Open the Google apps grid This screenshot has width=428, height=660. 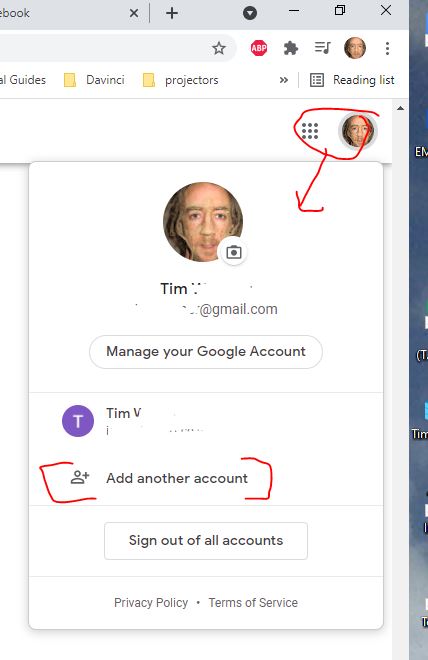tap(310, 131)
